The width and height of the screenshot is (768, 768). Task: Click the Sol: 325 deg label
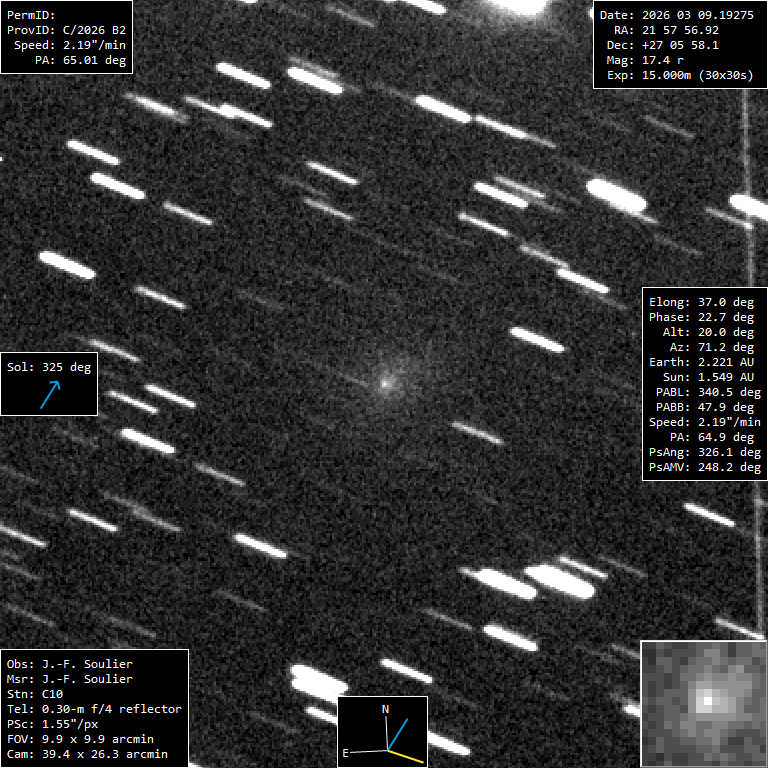coord(48,367)
